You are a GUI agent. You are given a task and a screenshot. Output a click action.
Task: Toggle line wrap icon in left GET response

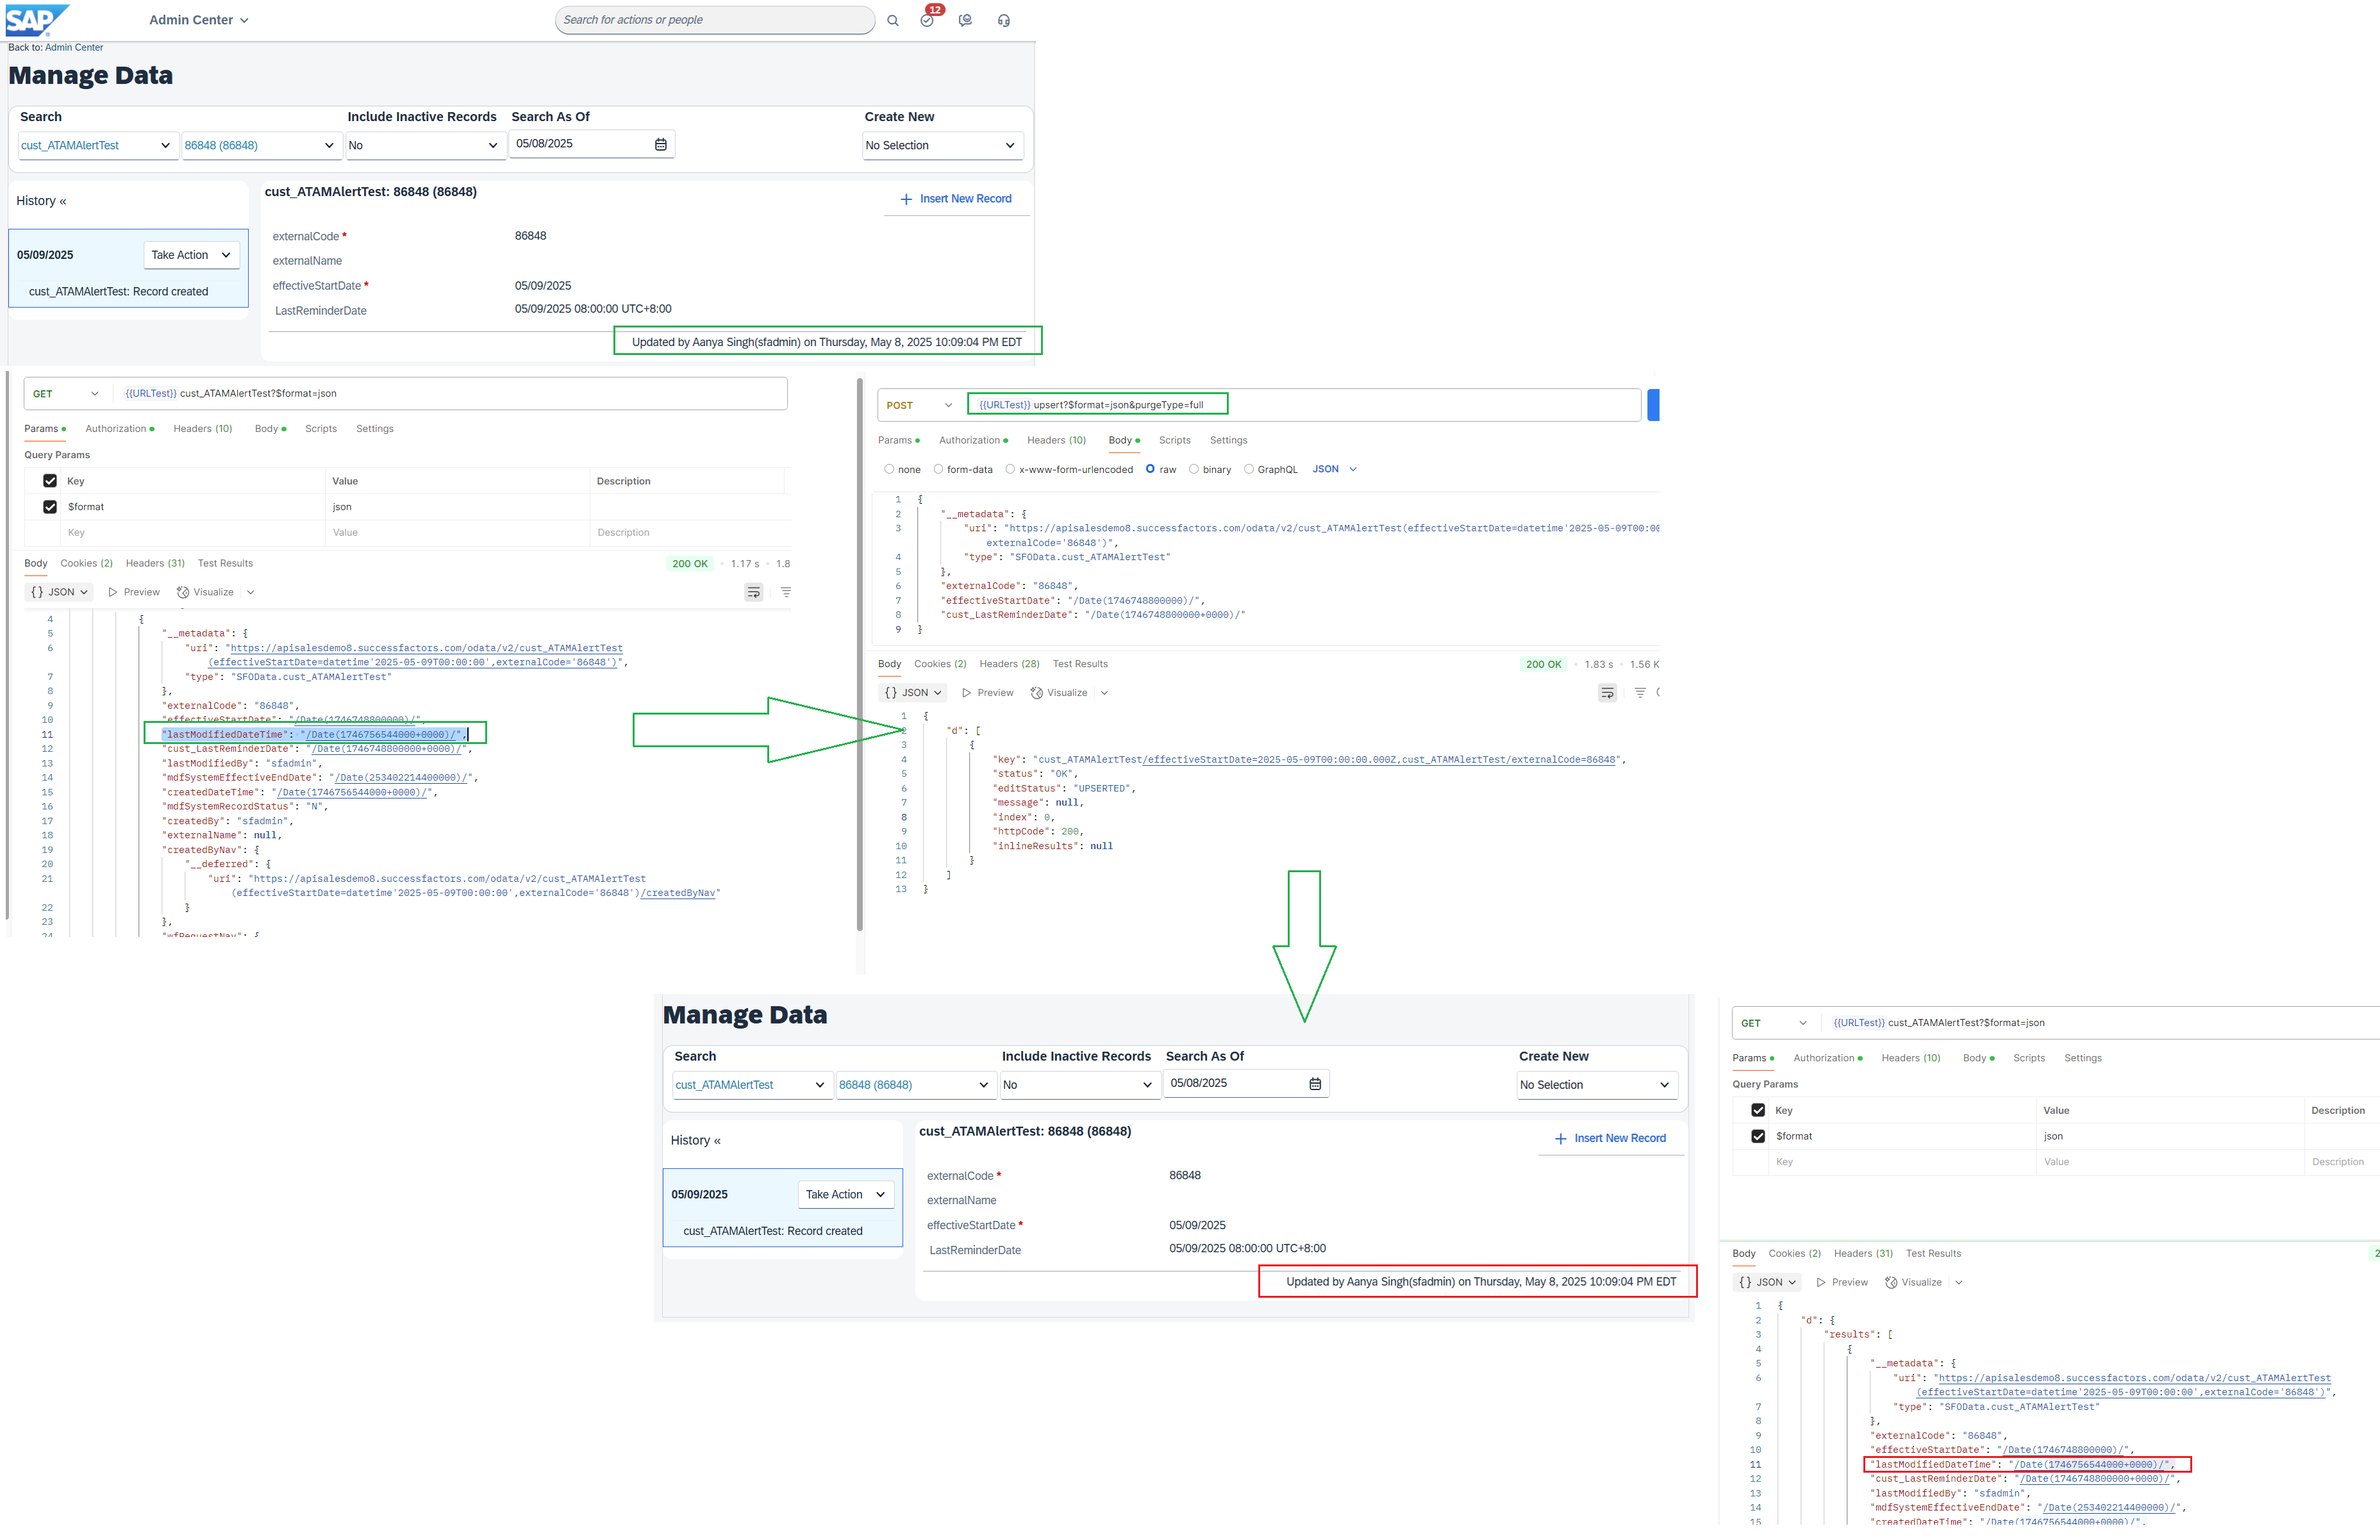pyautogui.click(x=753, y=593)
